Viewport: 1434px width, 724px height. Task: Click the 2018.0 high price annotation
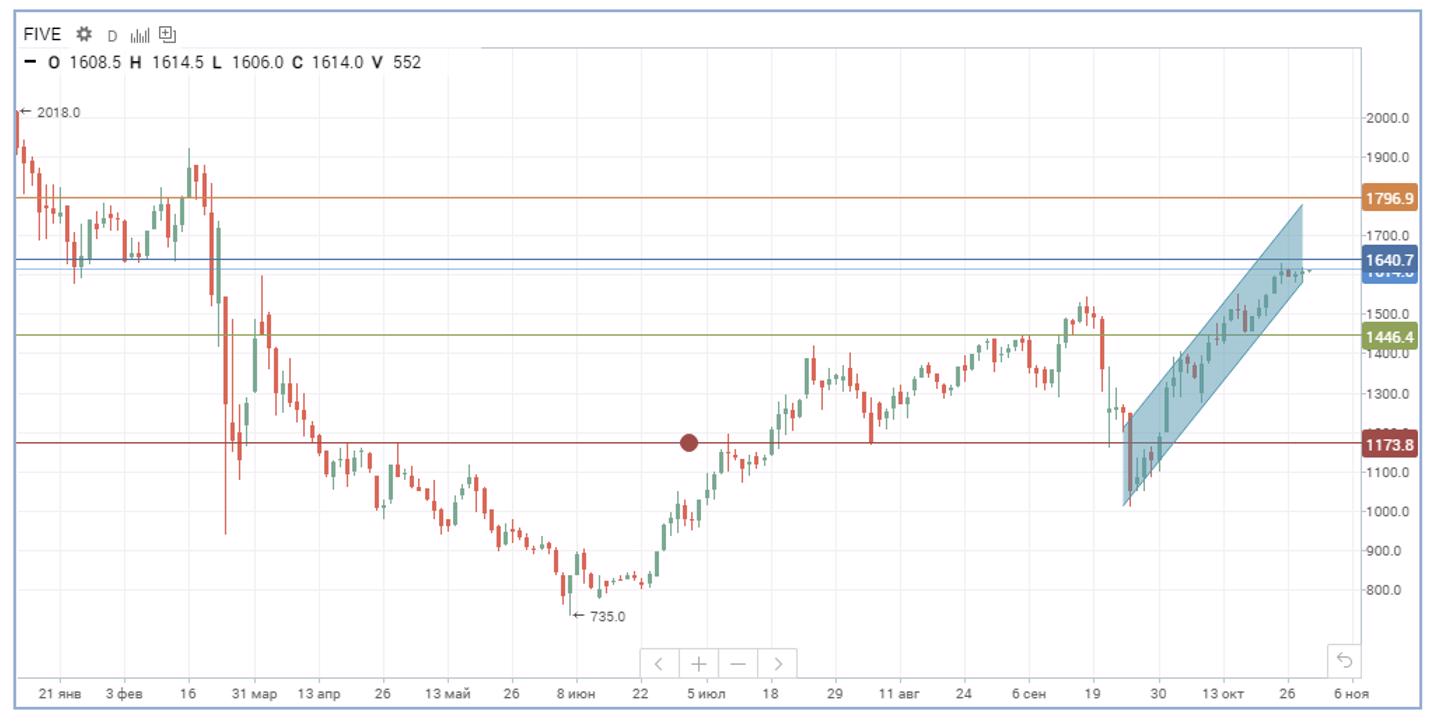tap(58, 113)
